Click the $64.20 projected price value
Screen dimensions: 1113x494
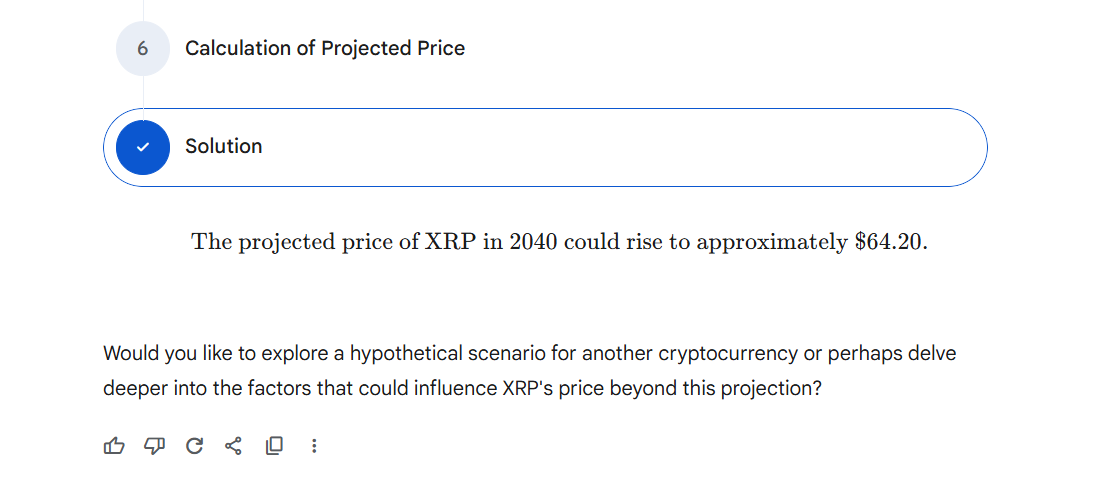click(889, 242)
